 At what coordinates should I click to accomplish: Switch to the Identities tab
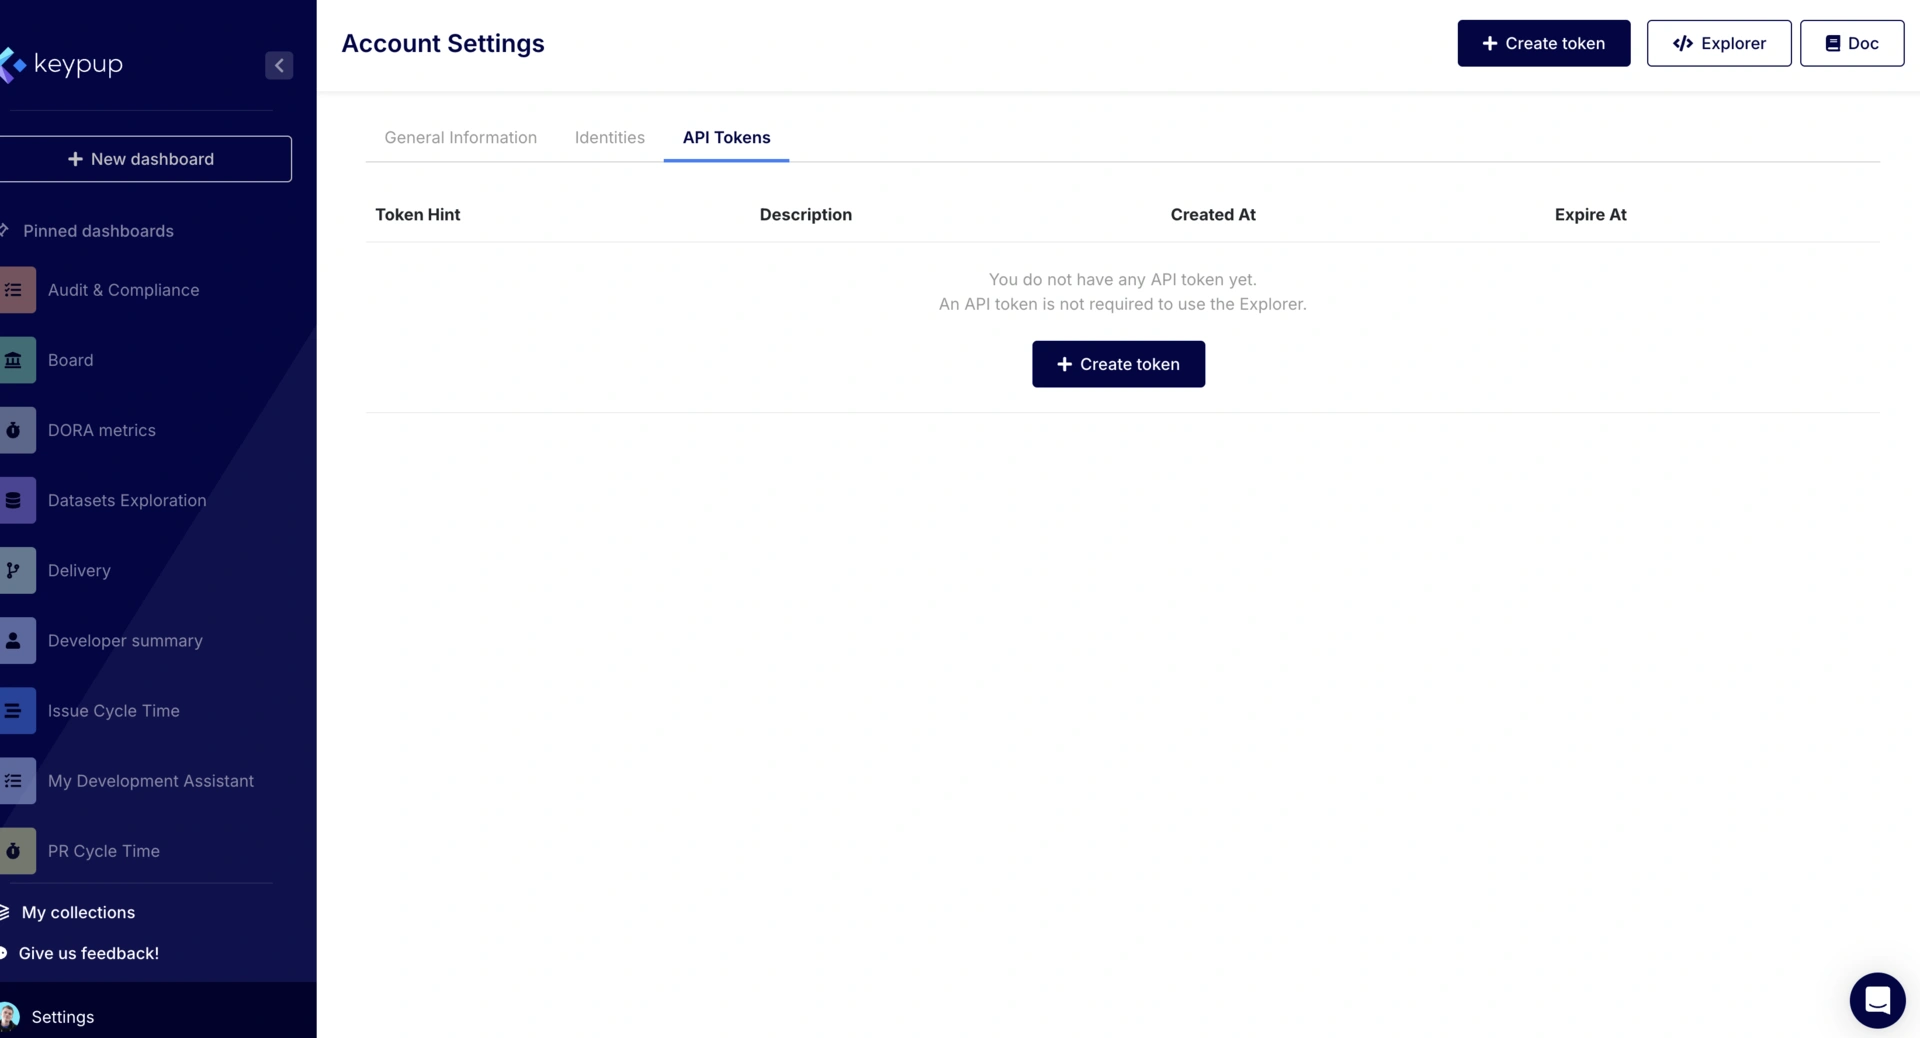[609, 138]
